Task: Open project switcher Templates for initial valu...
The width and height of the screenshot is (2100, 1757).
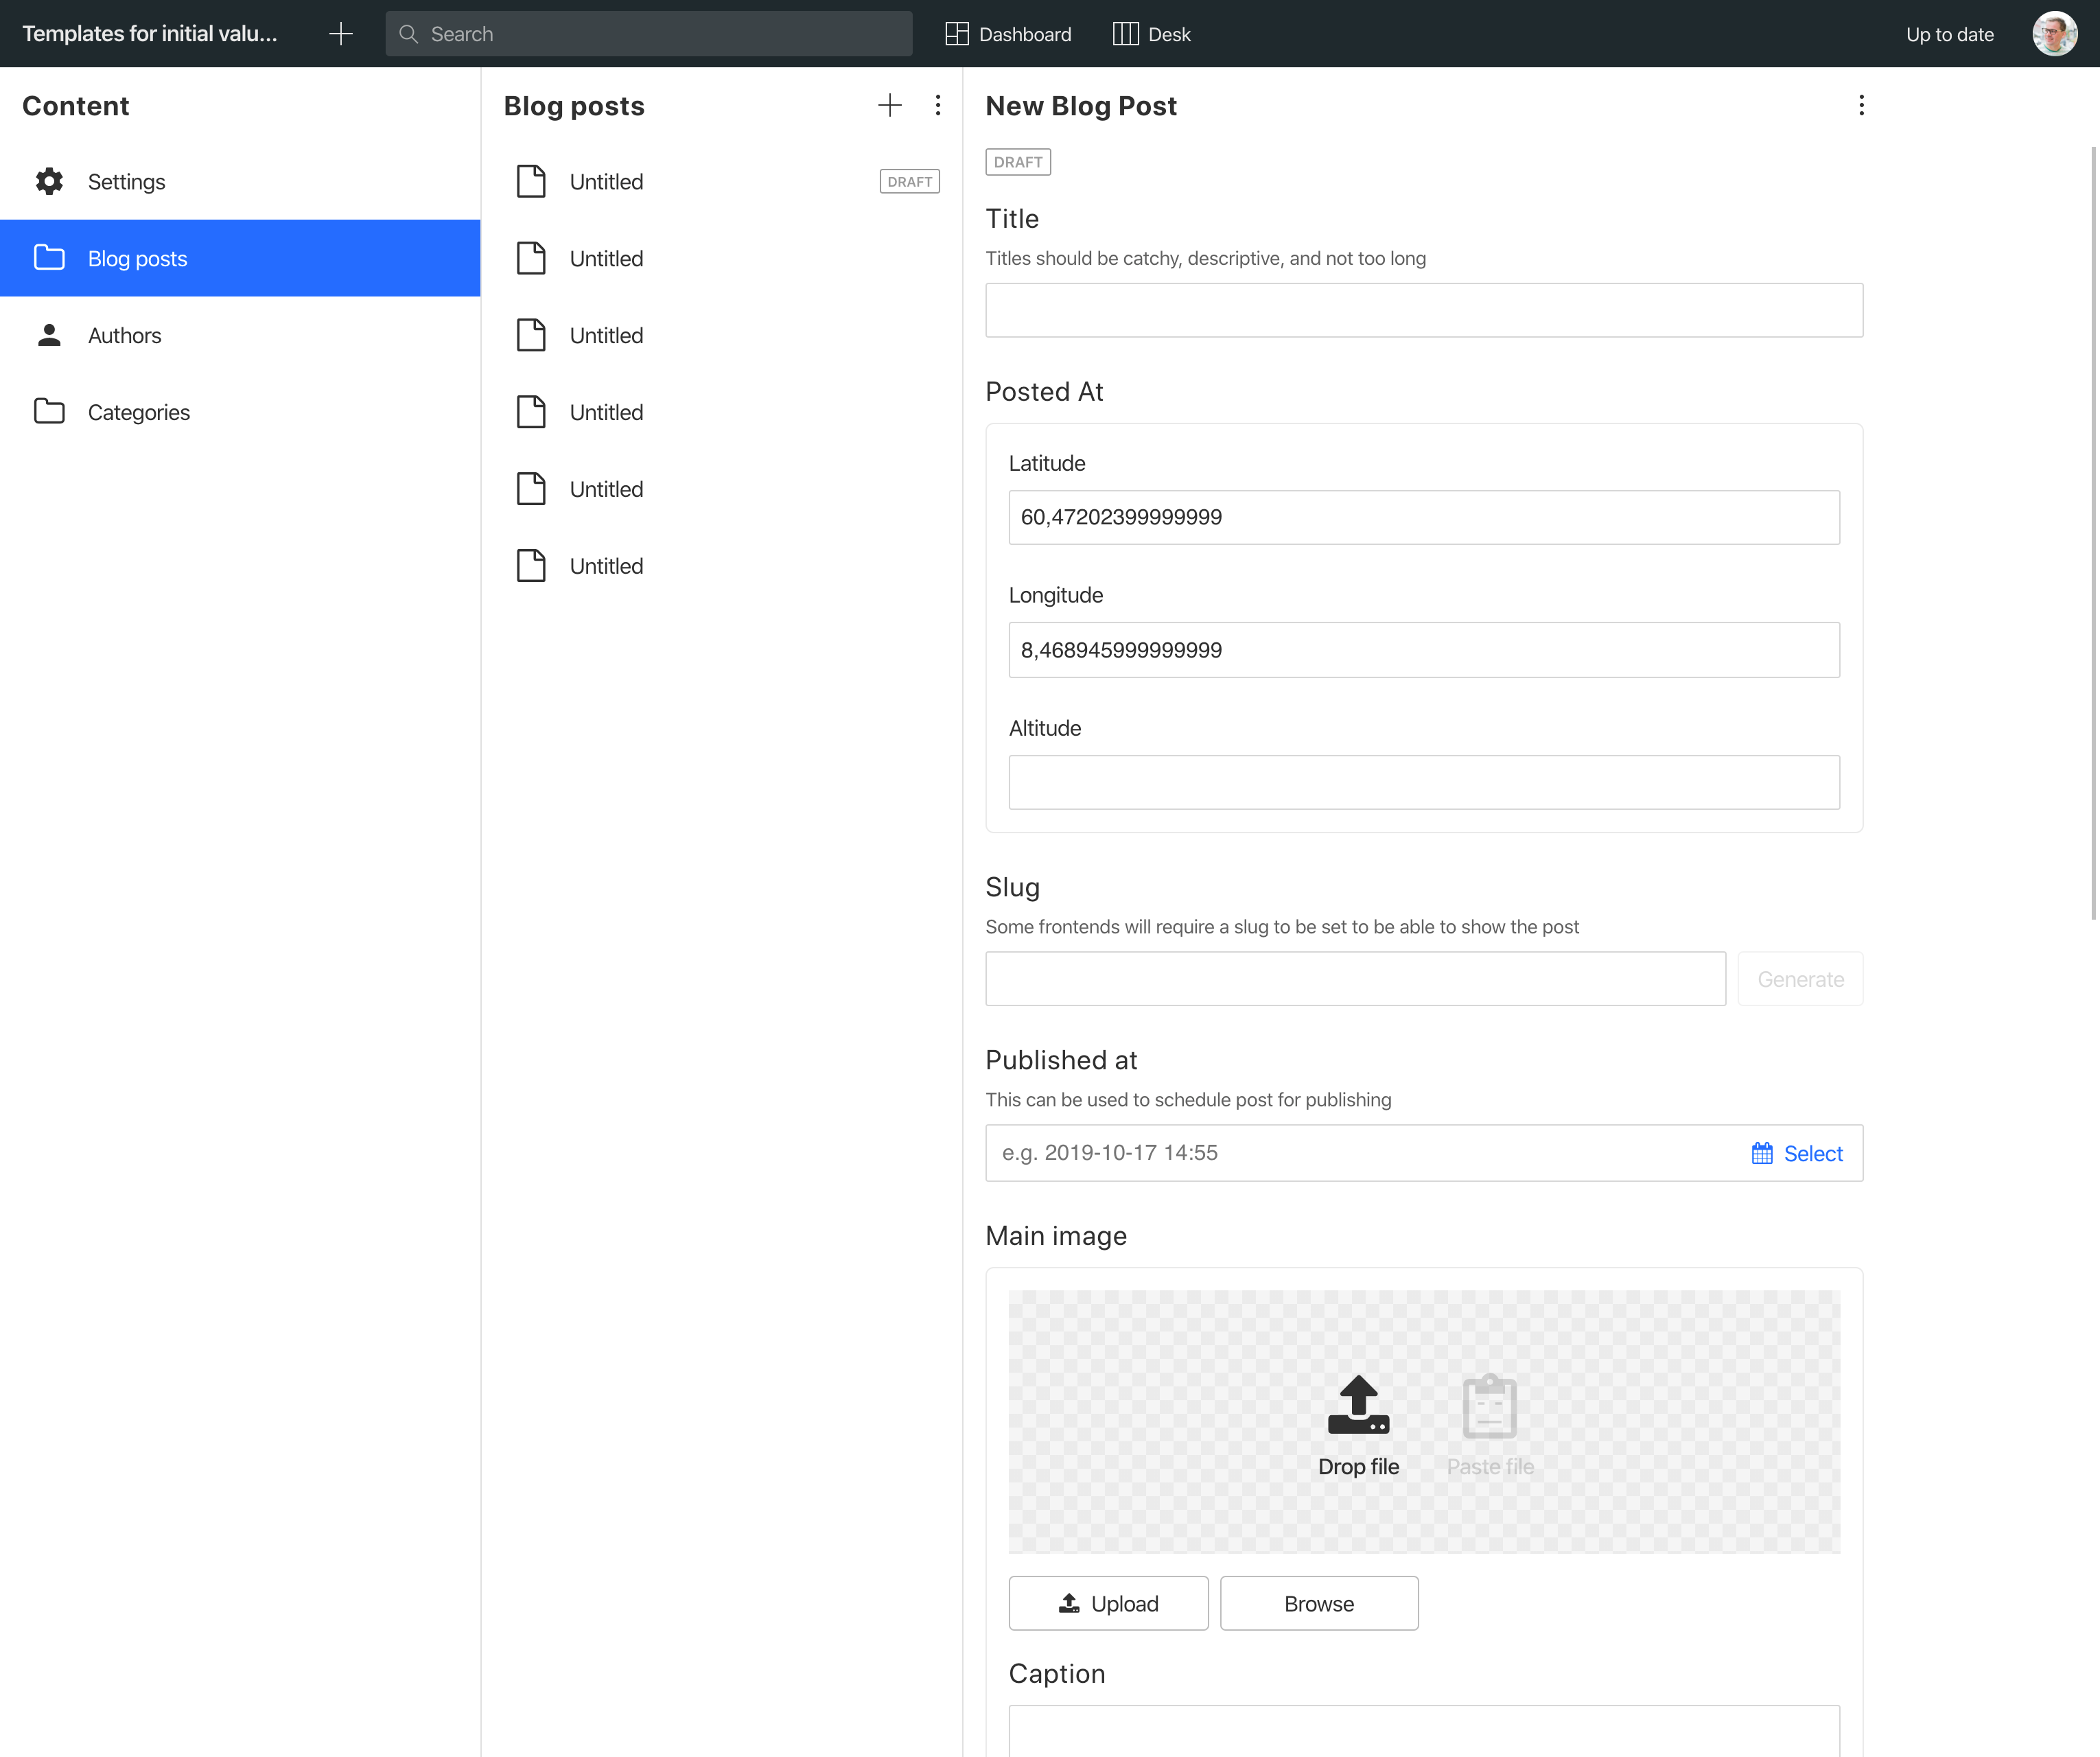Action: pos(150,34)
